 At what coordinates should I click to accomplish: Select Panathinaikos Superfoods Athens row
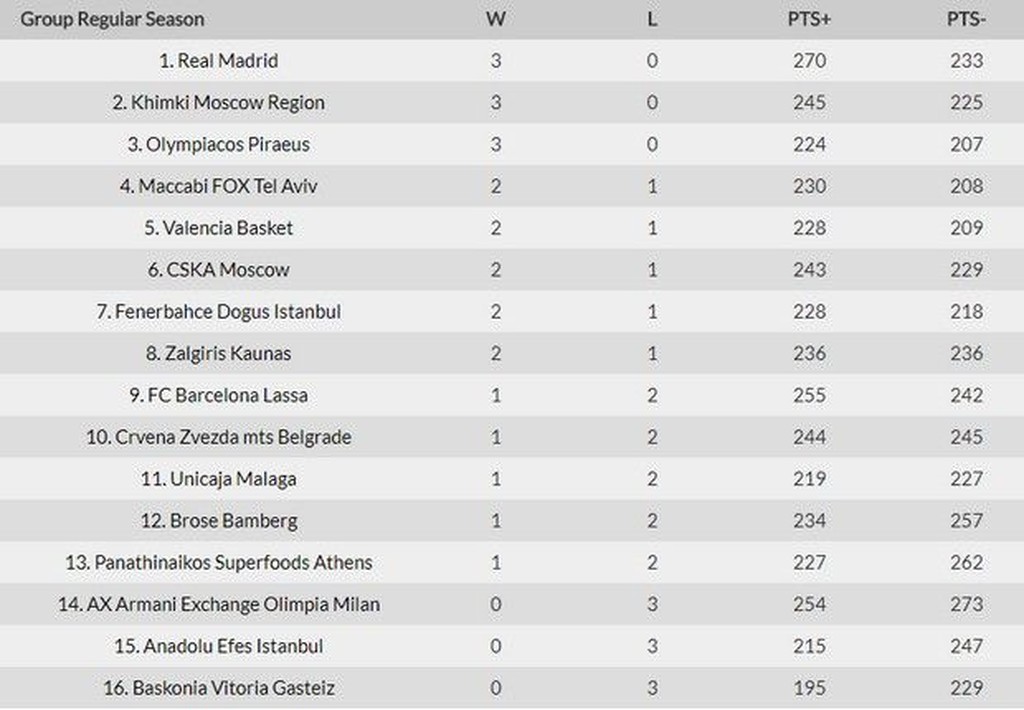[x=218, y=563]
